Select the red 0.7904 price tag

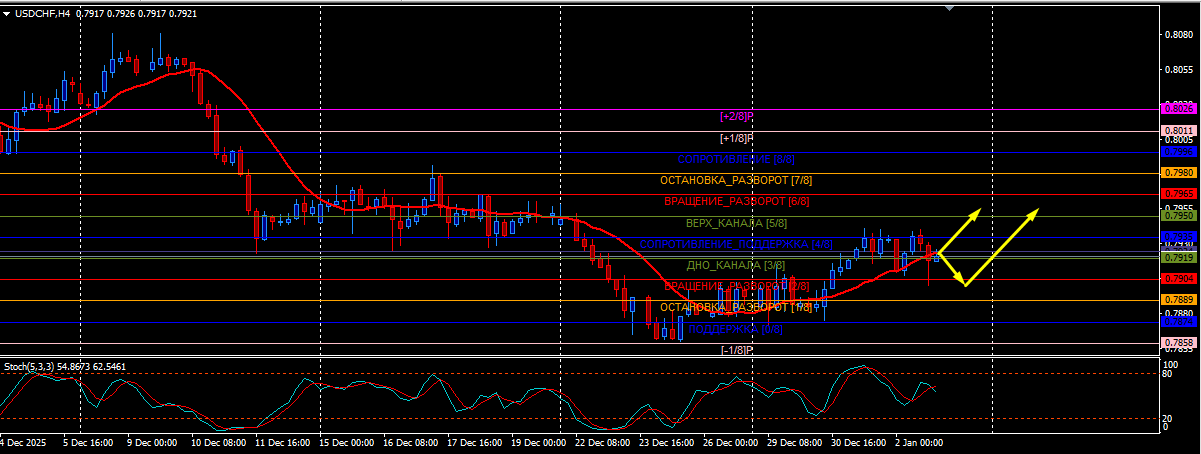(1179, 278)
